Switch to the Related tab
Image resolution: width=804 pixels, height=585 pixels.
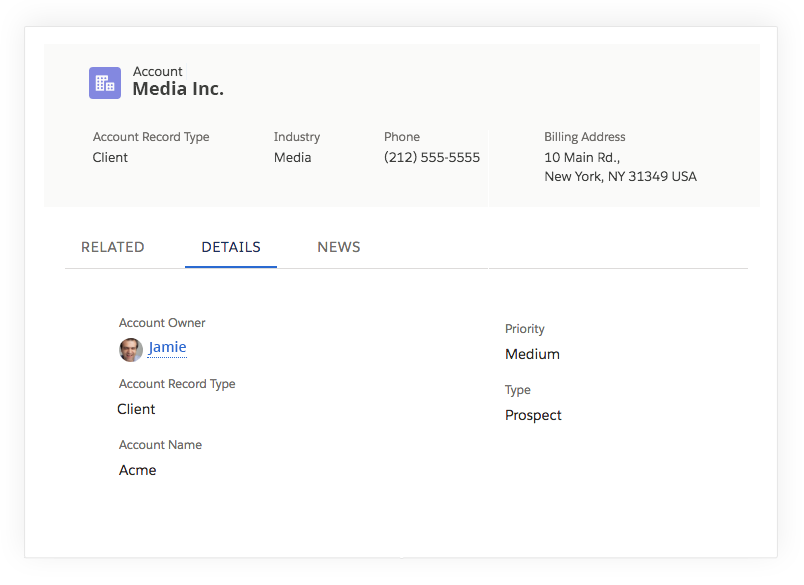[112, 247]
